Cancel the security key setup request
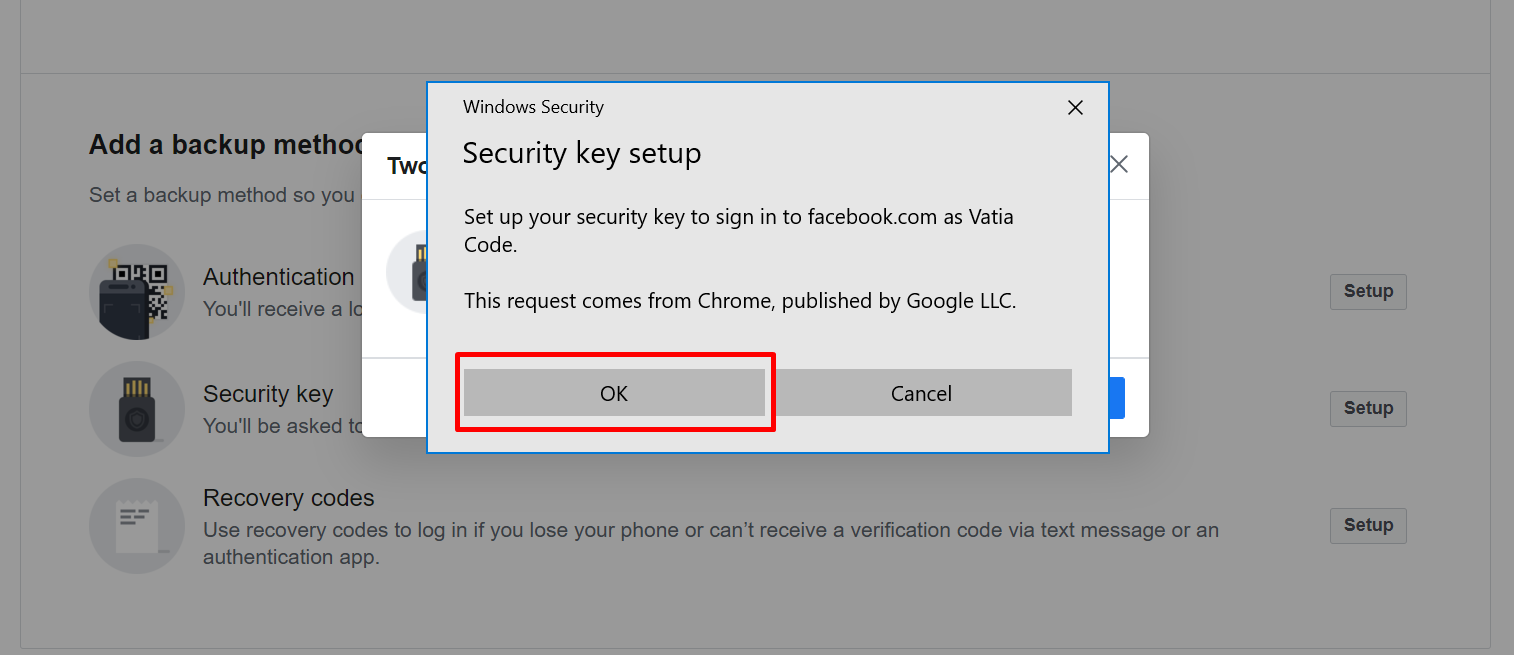The width and height of the screenshot is (1514, 655). (x=921, y=393)
